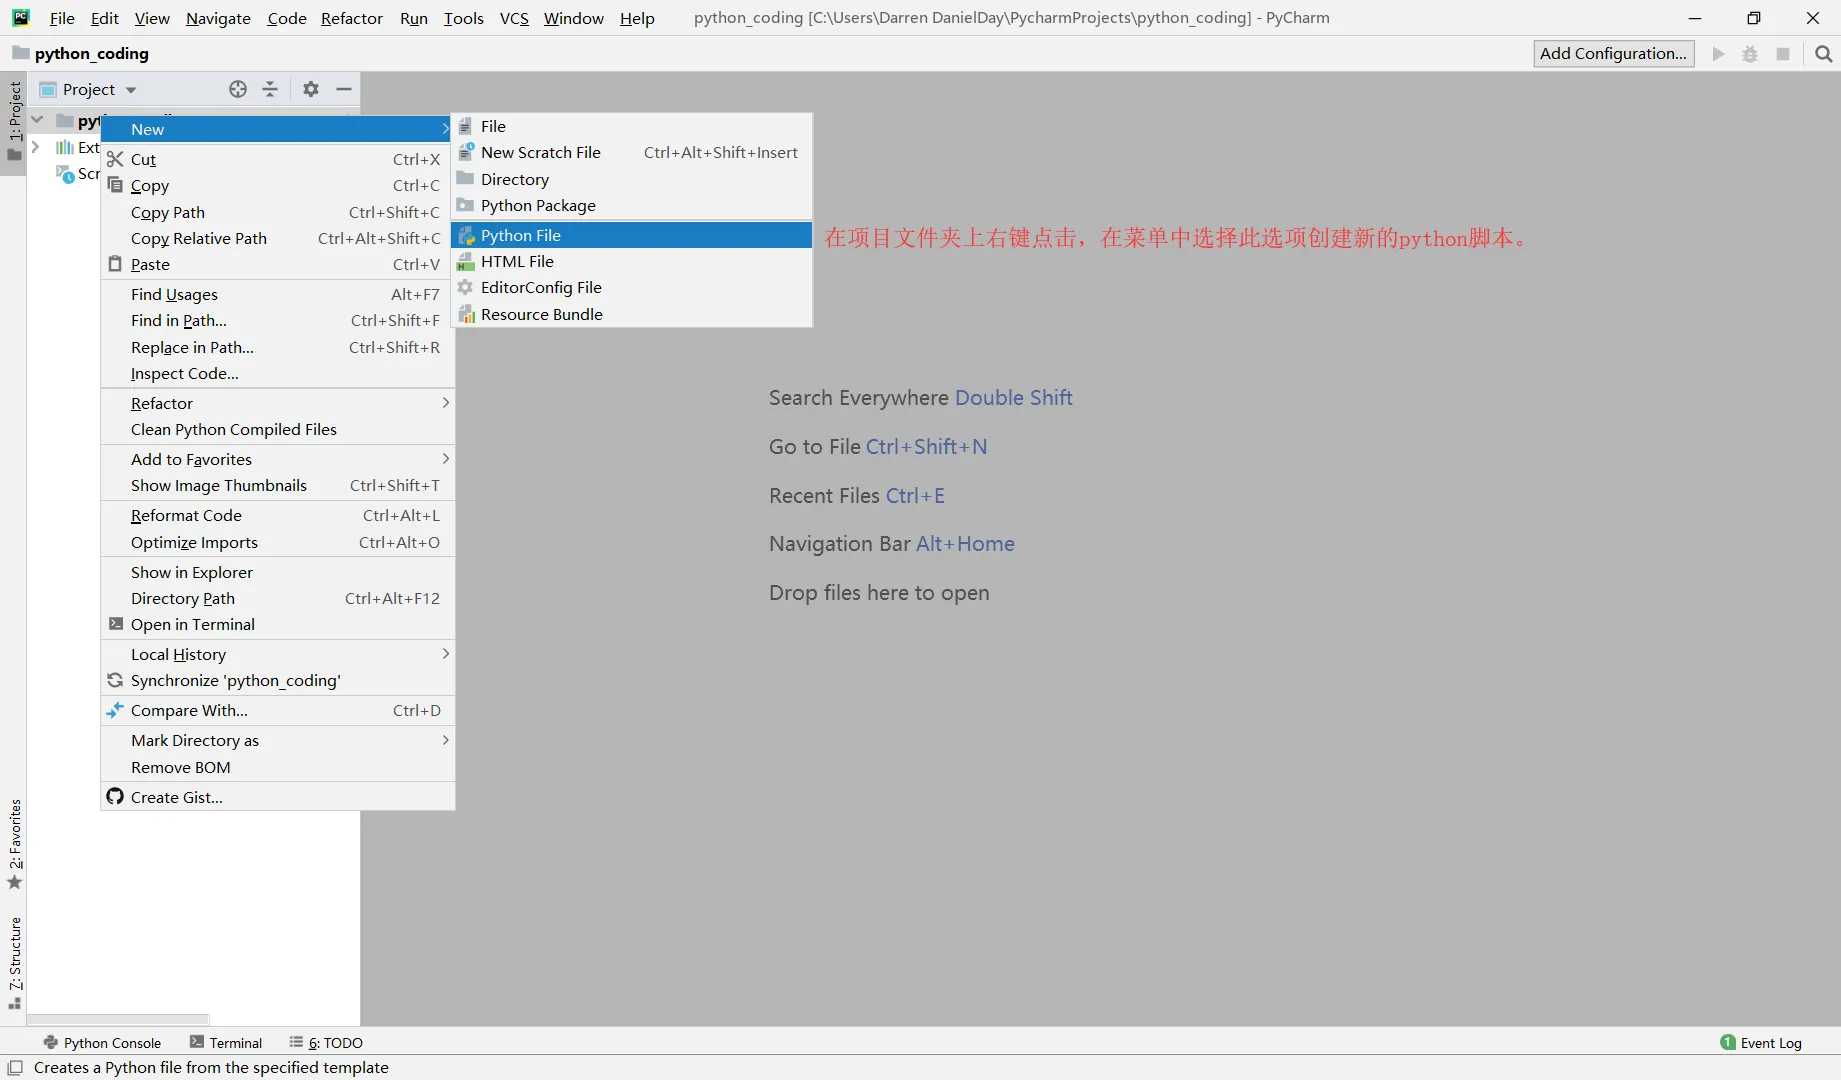The image size is (1841, 1080).
Task: Click the Paste clipboard icon
Action: [x=115, y=264]
